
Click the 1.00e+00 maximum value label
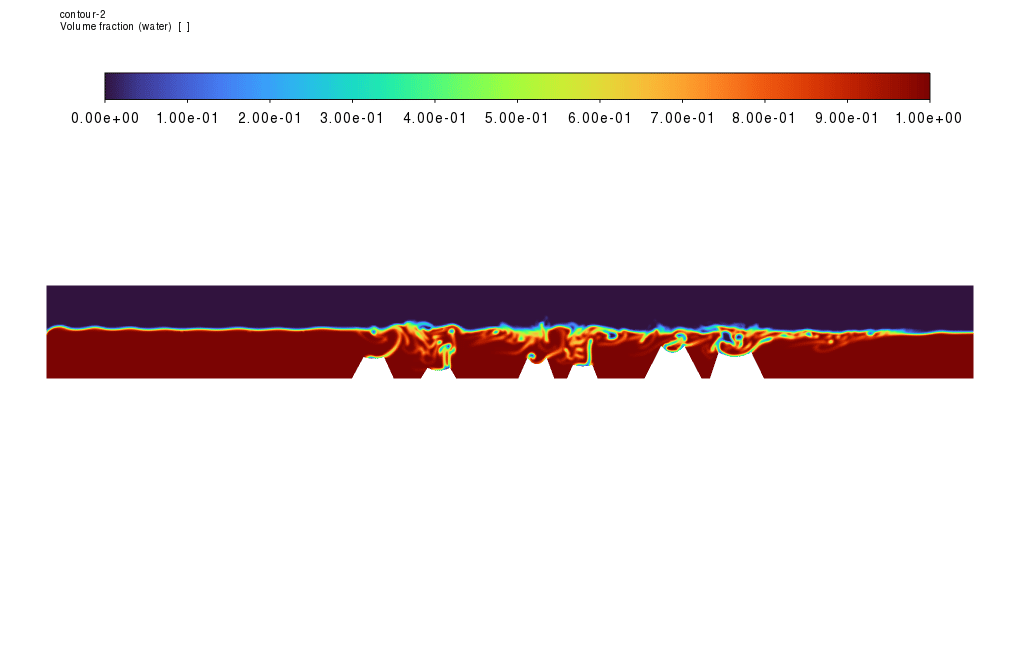pos(929,118)
